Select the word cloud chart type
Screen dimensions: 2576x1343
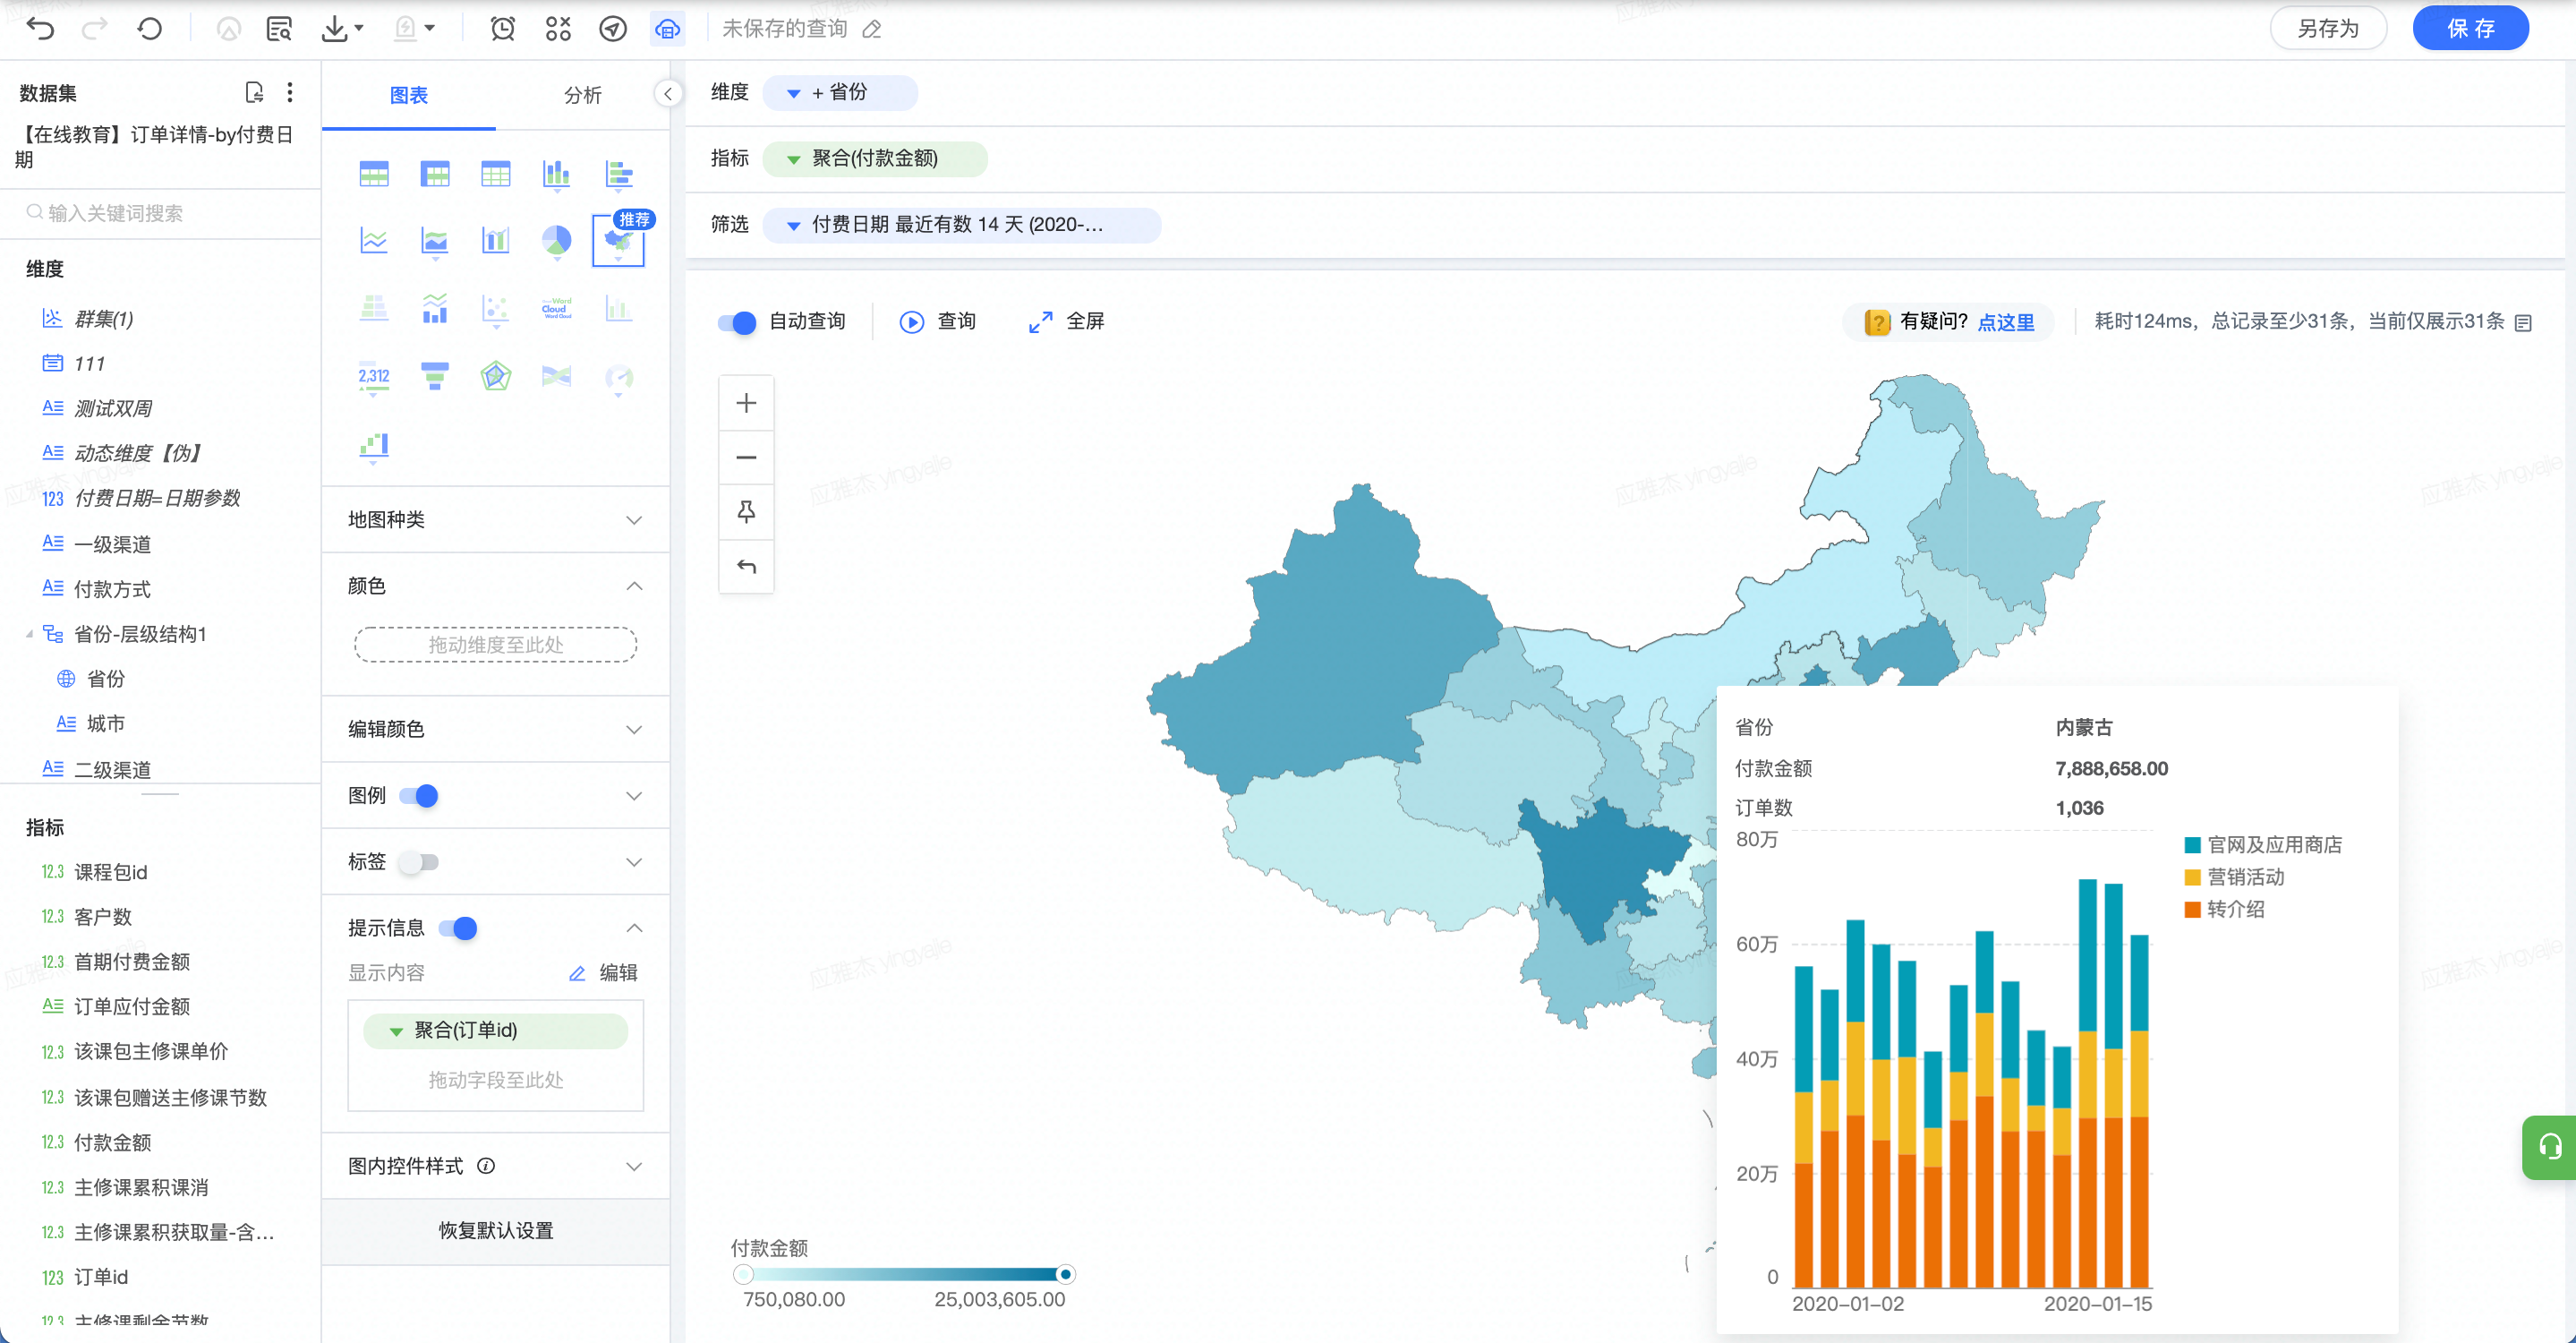[557, 308]
